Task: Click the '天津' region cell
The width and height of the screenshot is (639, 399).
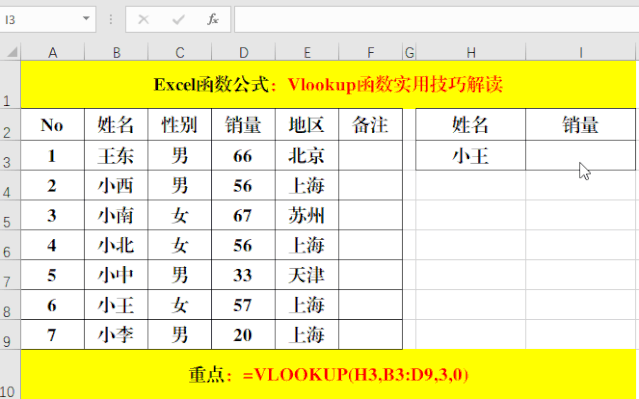Action: coord(307,275)
